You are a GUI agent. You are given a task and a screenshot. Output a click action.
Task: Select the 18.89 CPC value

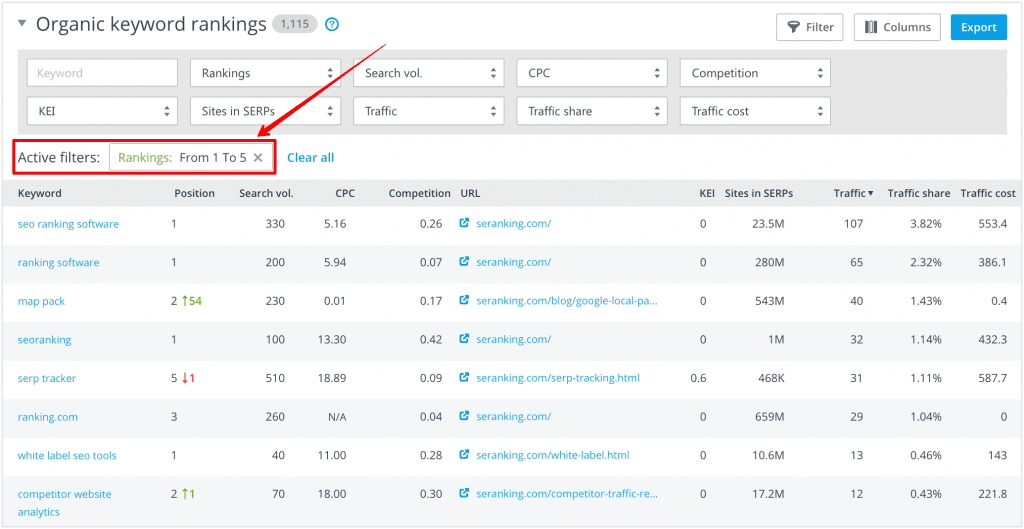click(332, 378)
